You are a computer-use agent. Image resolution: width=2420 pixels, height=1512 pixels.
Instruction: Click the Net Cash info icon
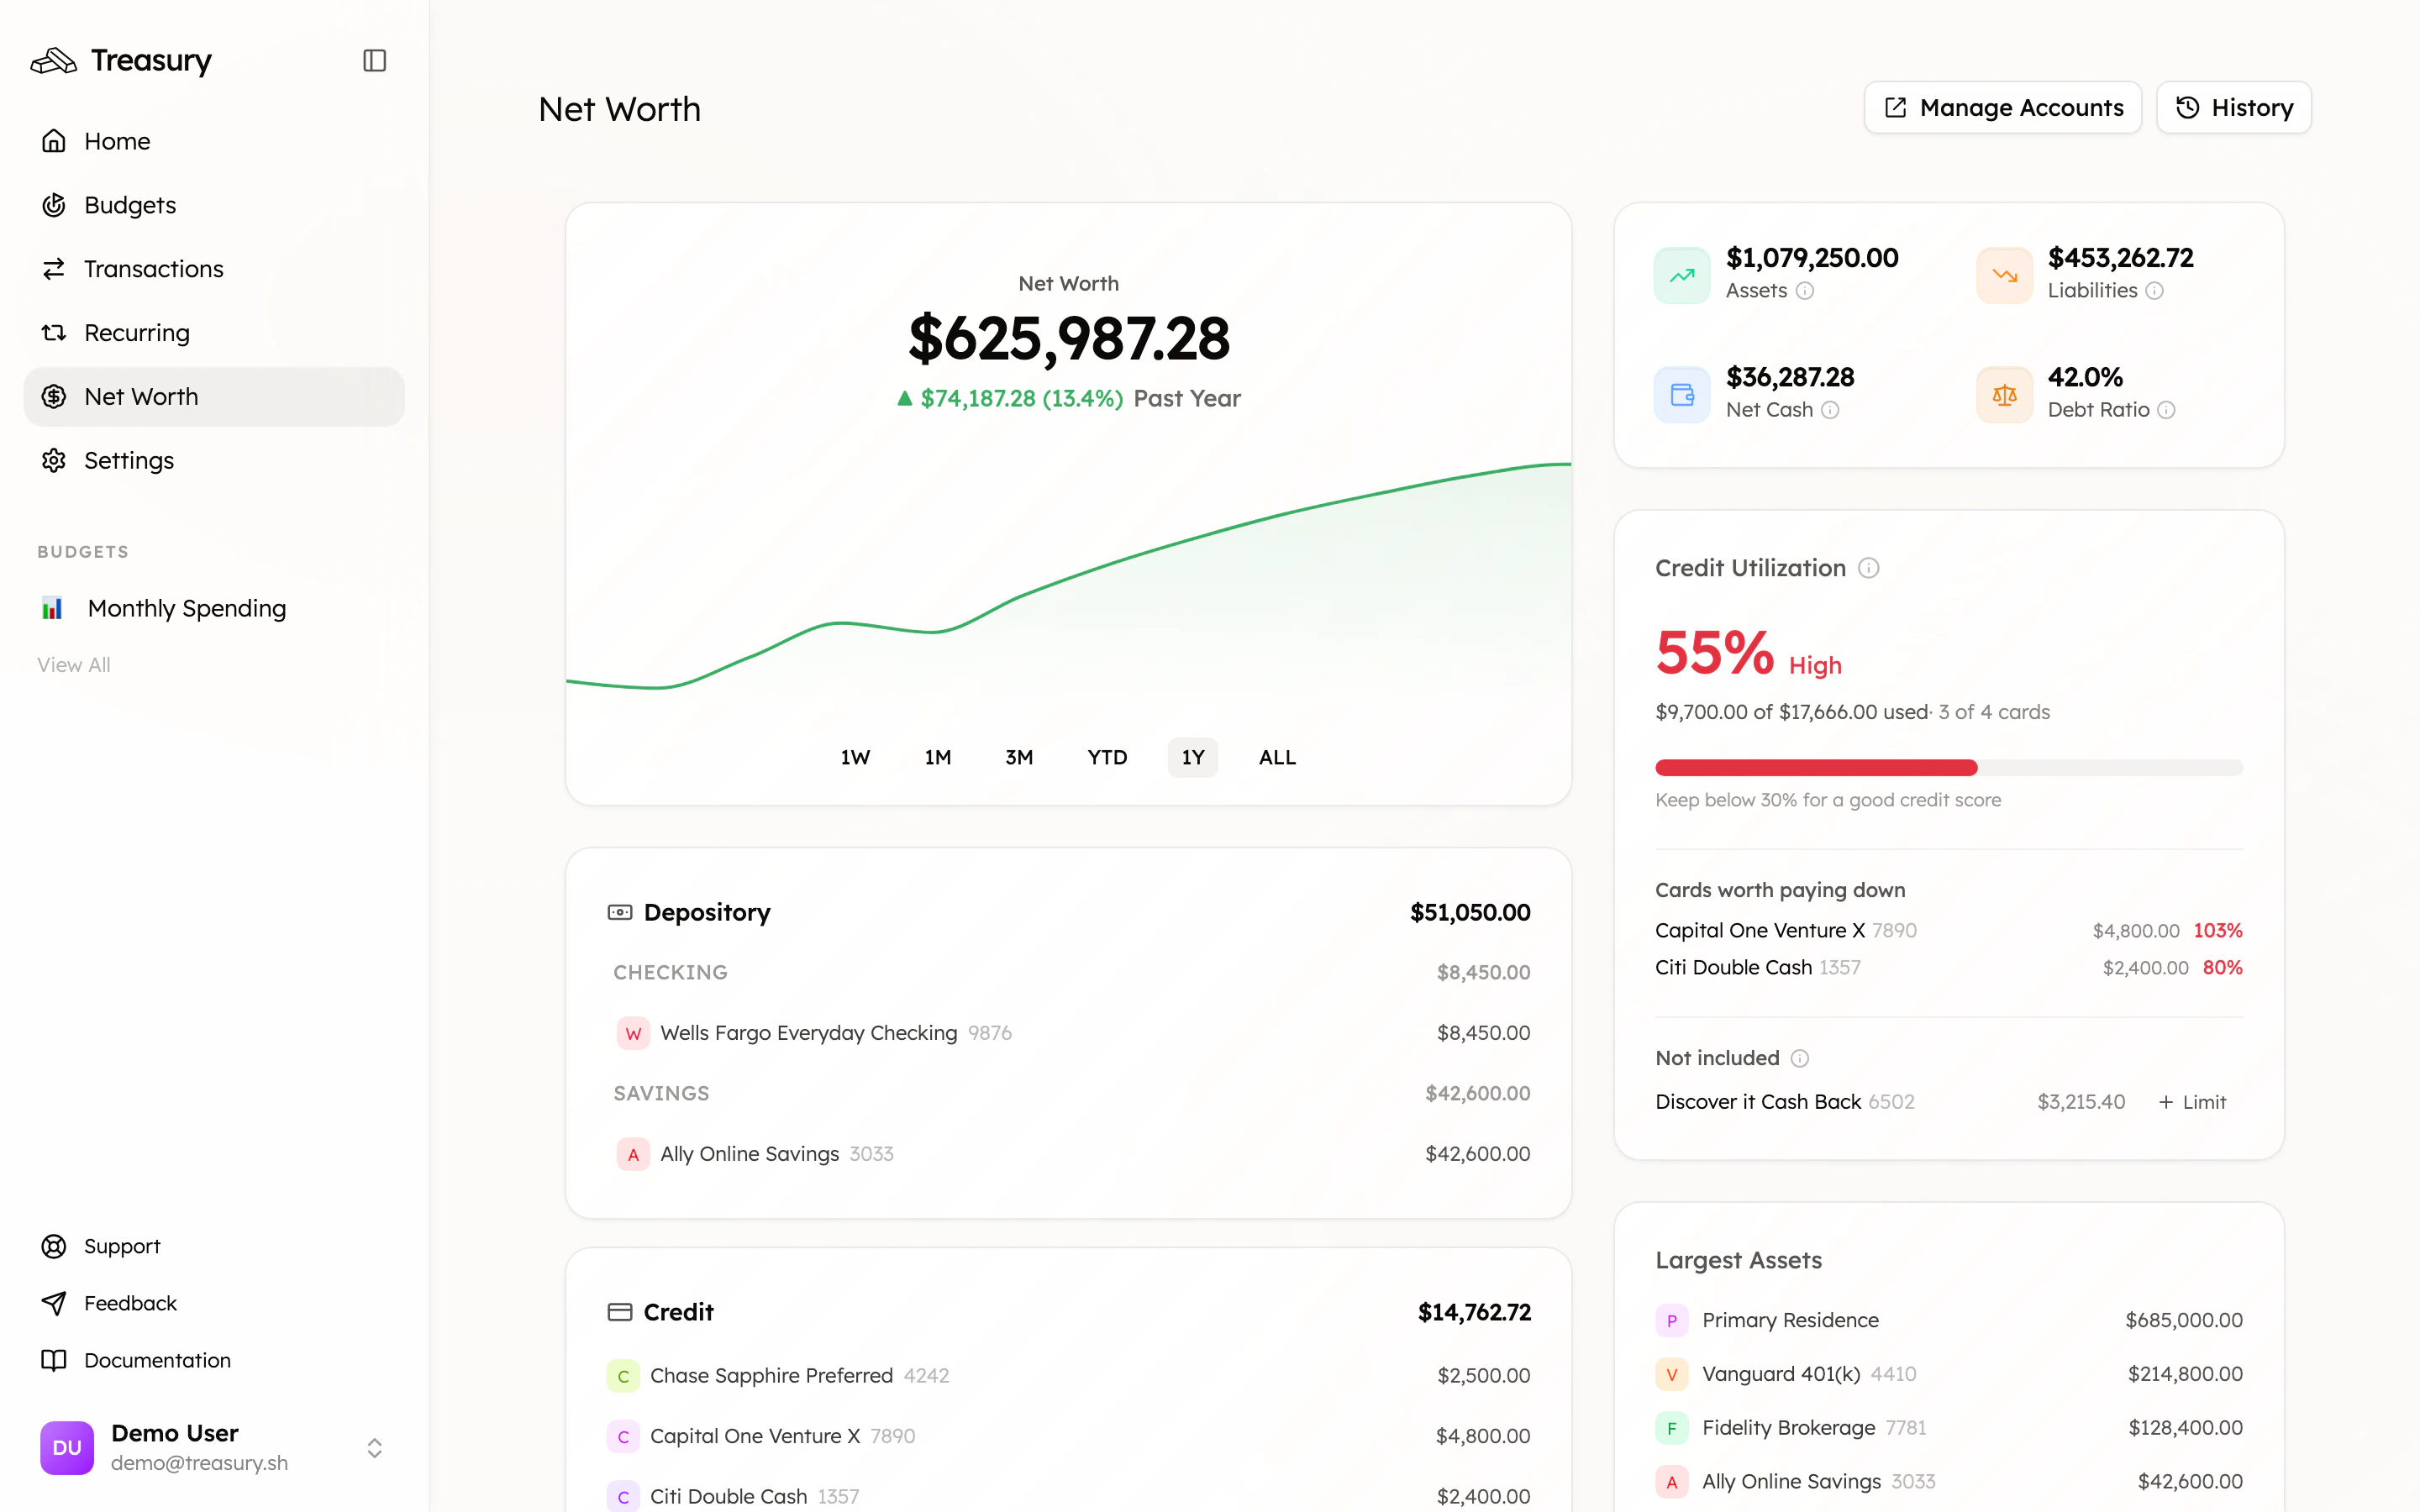pyautogui.click(x=1830, y=410)
